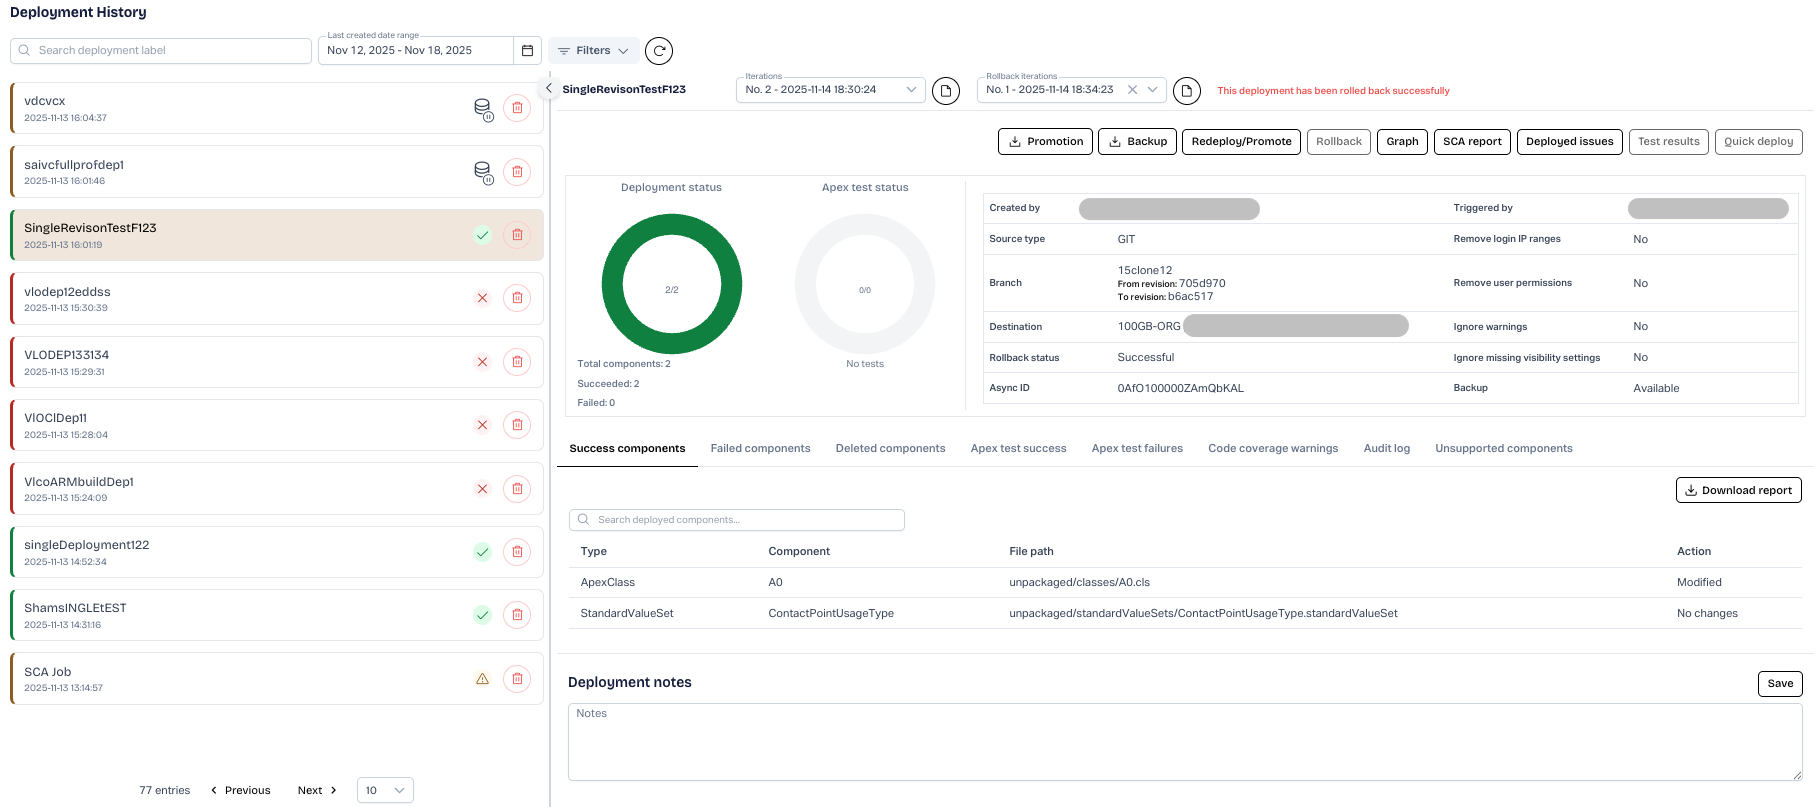This screenshot has width=1817, height=807.
Task: Expand the Filters dropdown
Action: click(594, 51)
